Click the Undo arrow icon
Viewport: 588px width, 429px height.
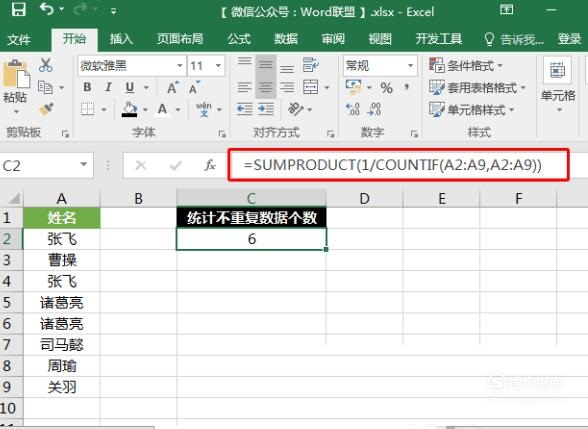tap(47, 9)
